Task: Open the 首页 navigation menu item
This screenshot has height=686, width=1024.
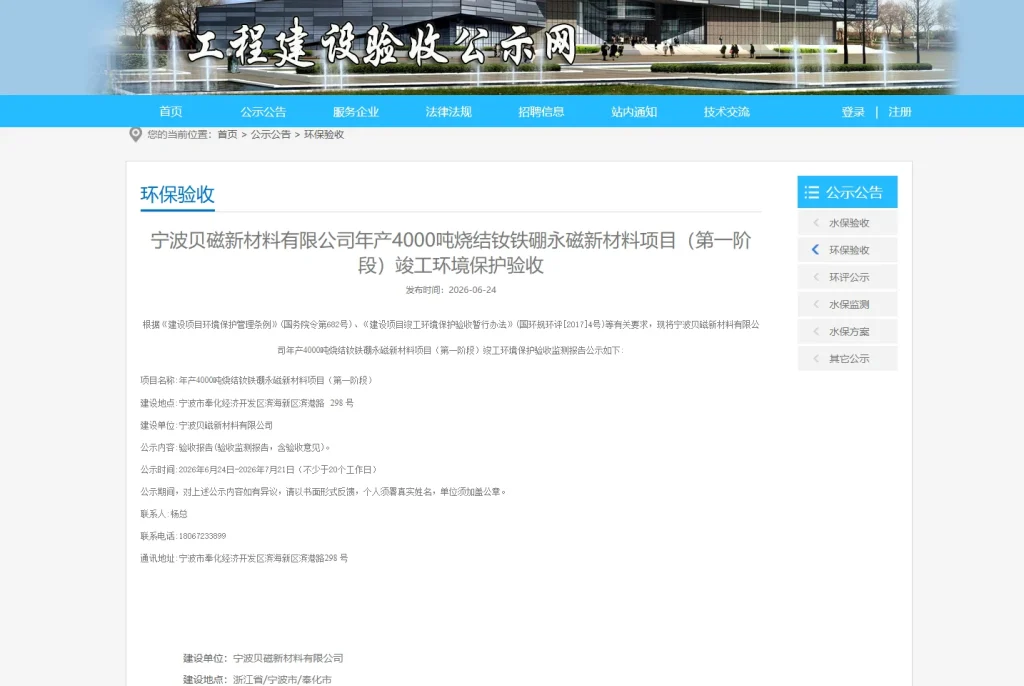Action: click(171, 112)
